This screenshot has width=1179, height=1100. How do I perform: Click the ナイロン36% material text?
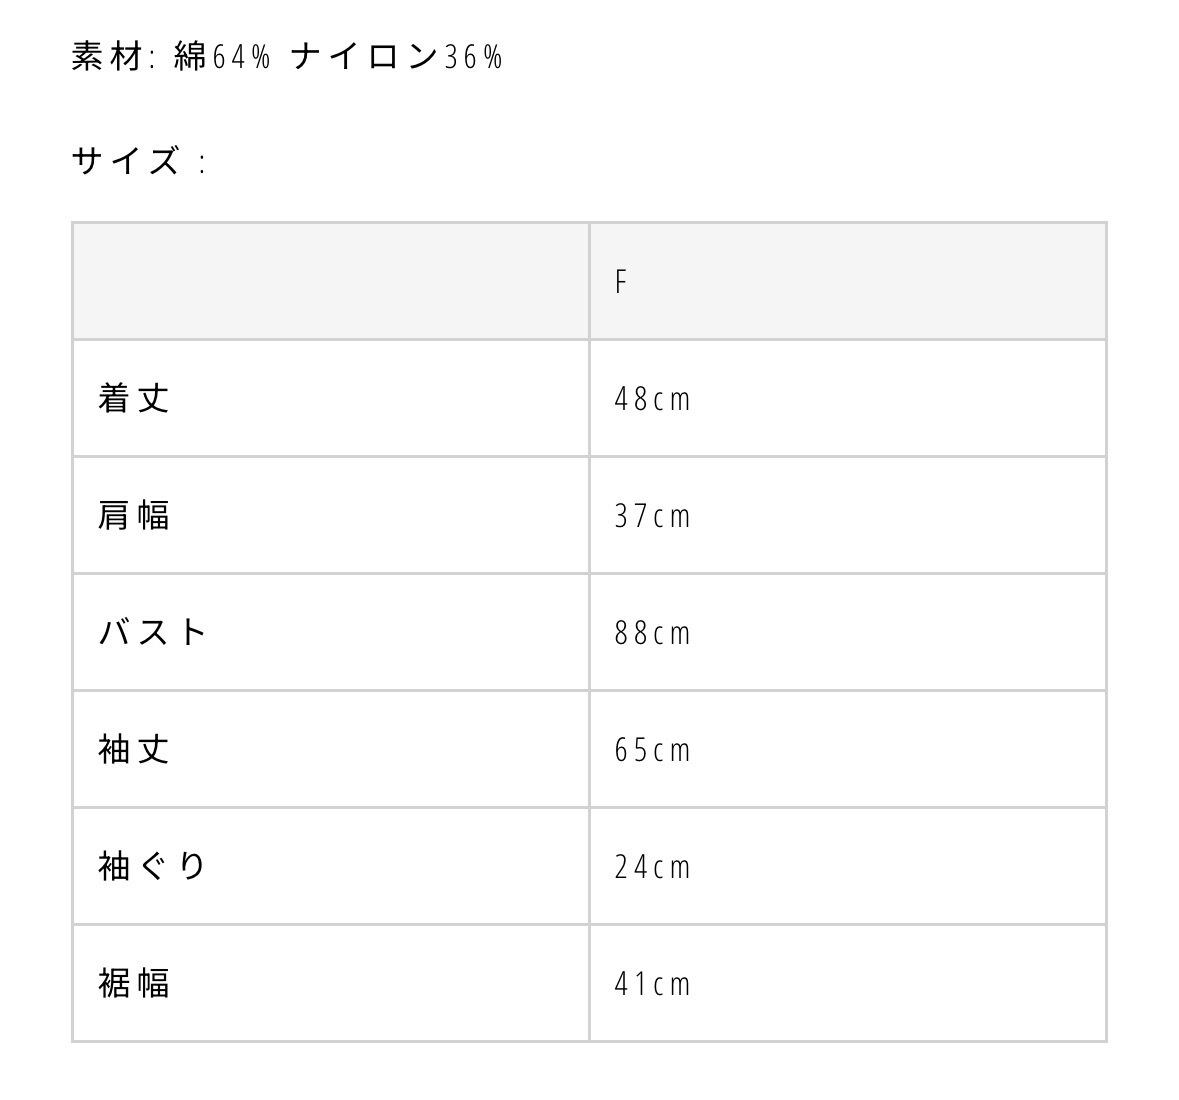(x=397, y=57)
